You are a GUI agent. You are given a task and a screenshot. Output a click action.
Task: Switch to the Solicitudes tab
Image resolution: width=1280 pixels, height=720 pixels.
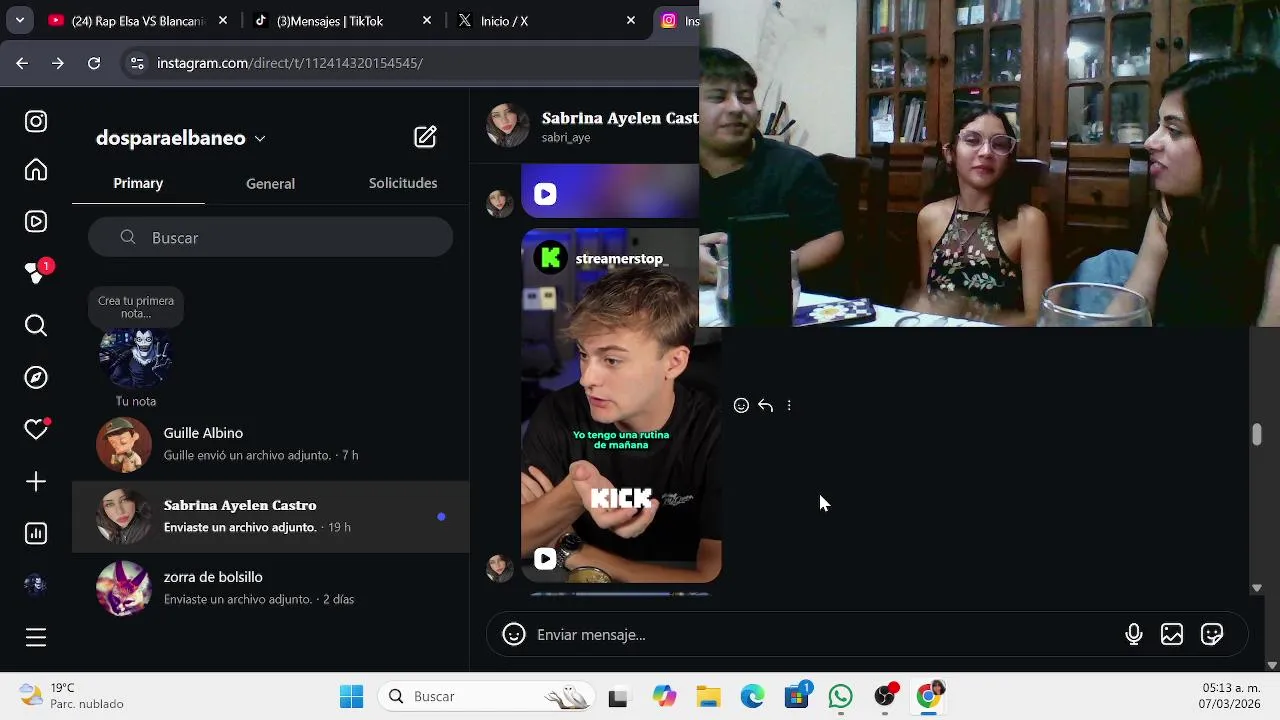(403, 183)
